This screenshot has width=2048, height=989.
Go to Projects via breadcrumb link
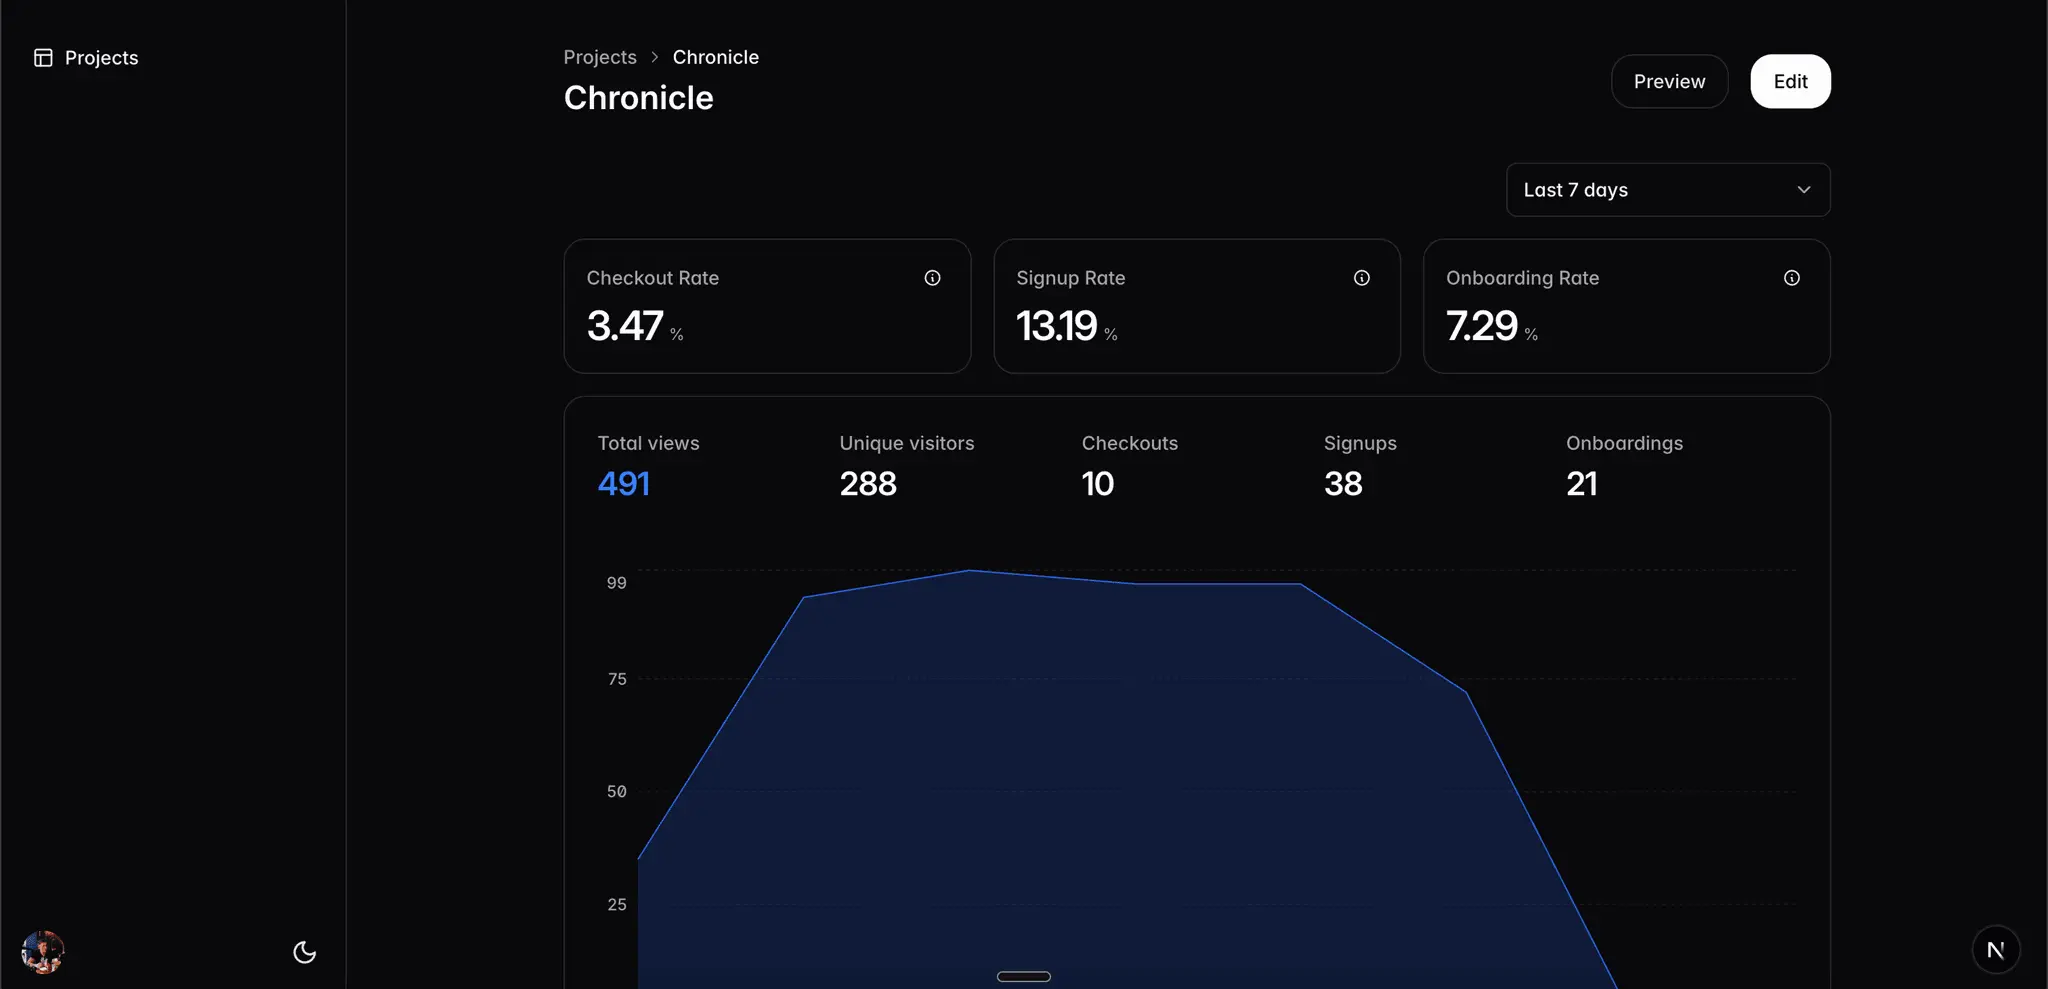point(600,57)
